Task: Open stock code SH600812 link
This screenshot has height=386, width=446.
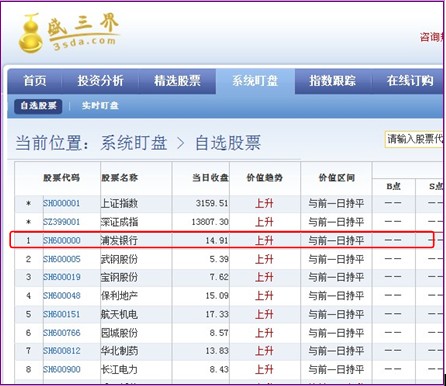Action: click(x=62, y=351)
